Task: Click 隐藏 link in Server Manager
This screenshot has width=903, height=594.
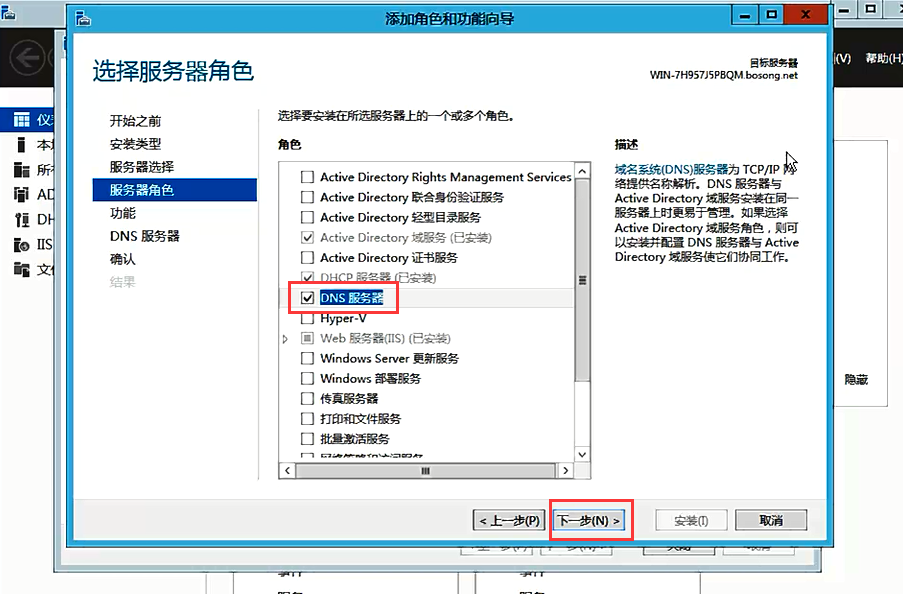Action: [856, 380]
